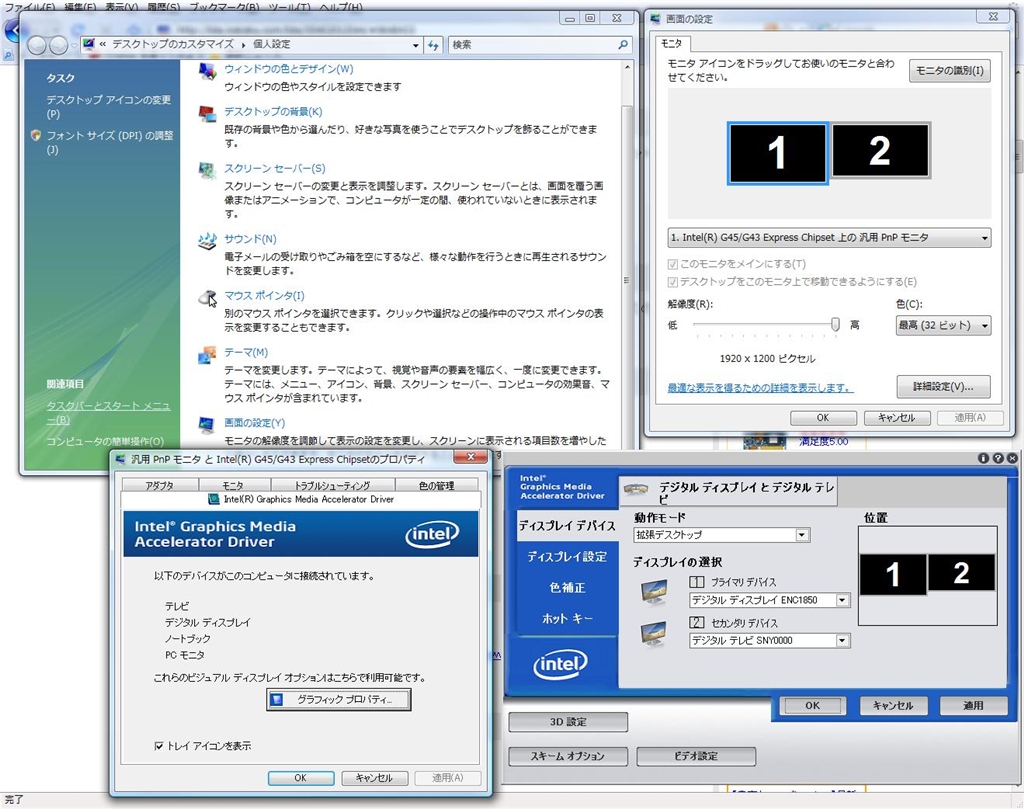Click the monitor icon beside Primary Device
Screen dimensions: 1024x809
[654, 592]
